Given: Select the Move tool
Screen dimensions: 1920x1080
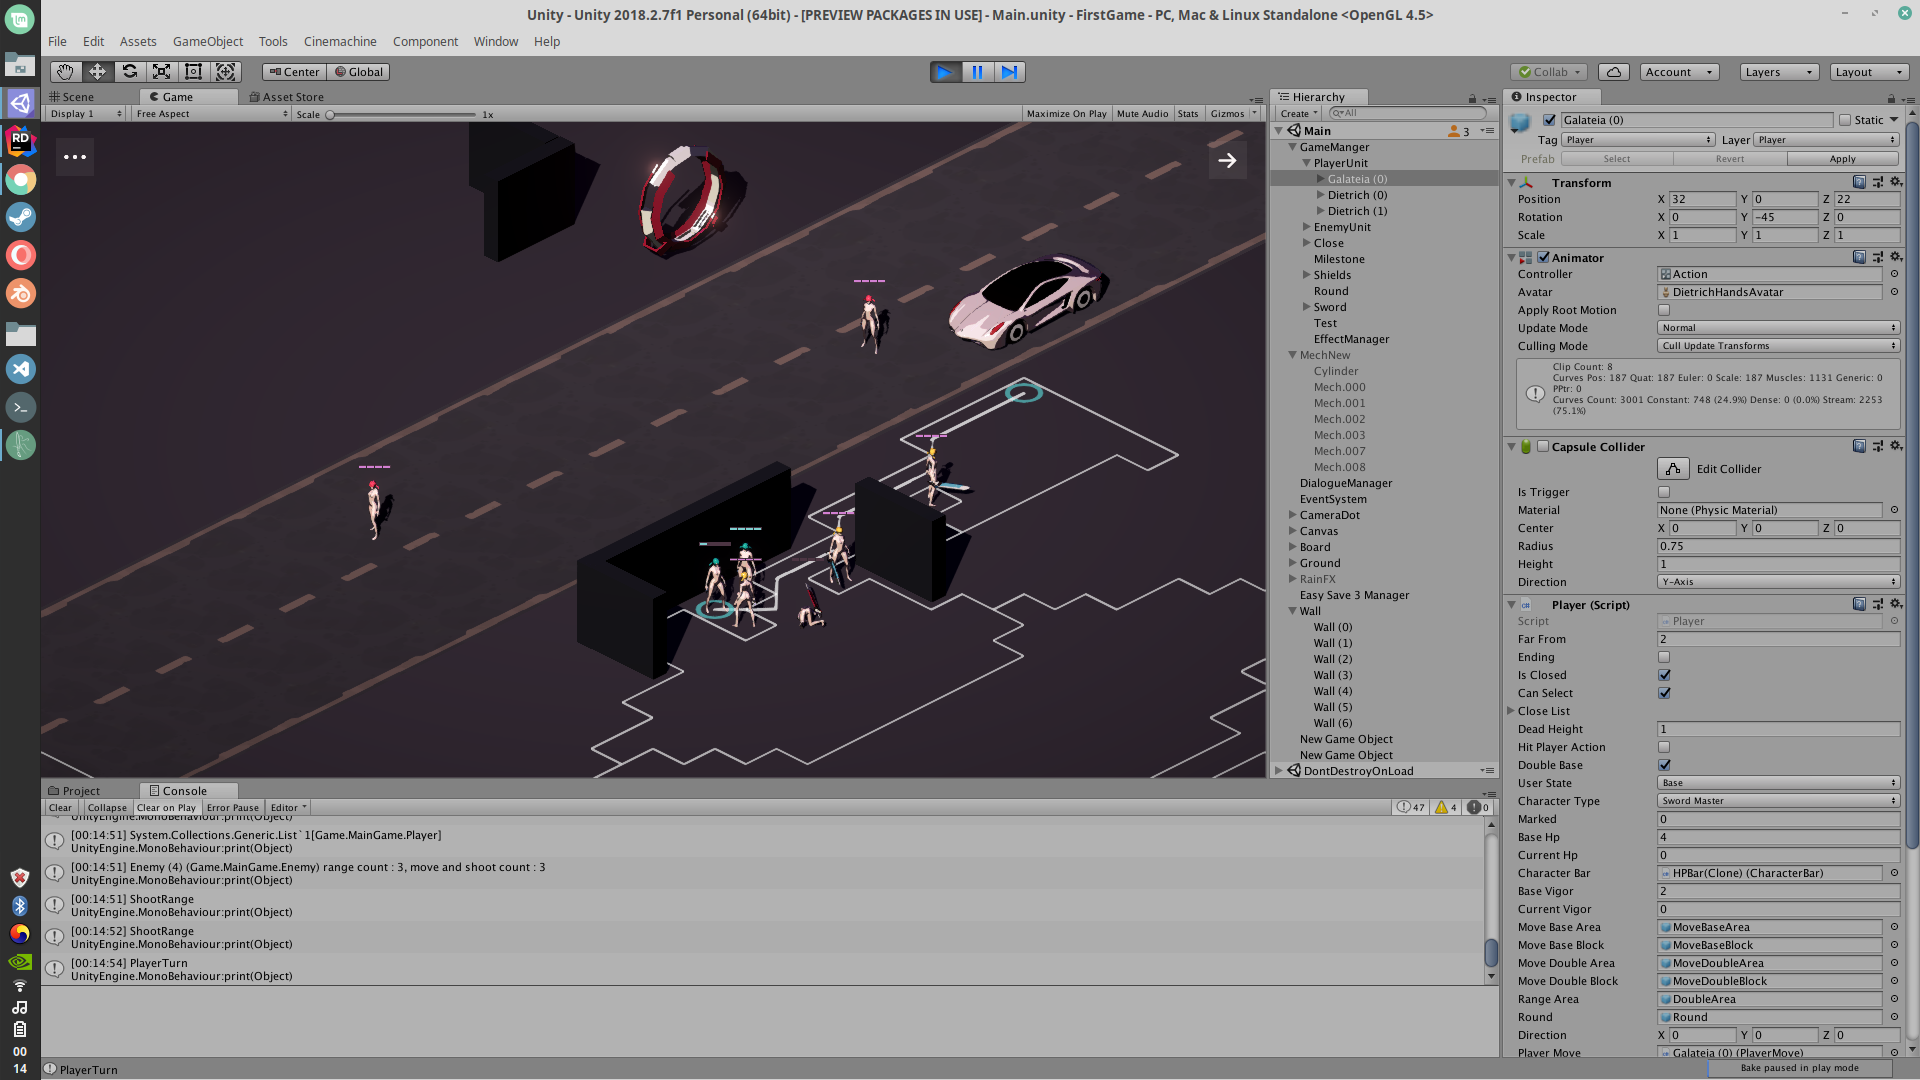Looking at the screenshot, I should [97, 72].
